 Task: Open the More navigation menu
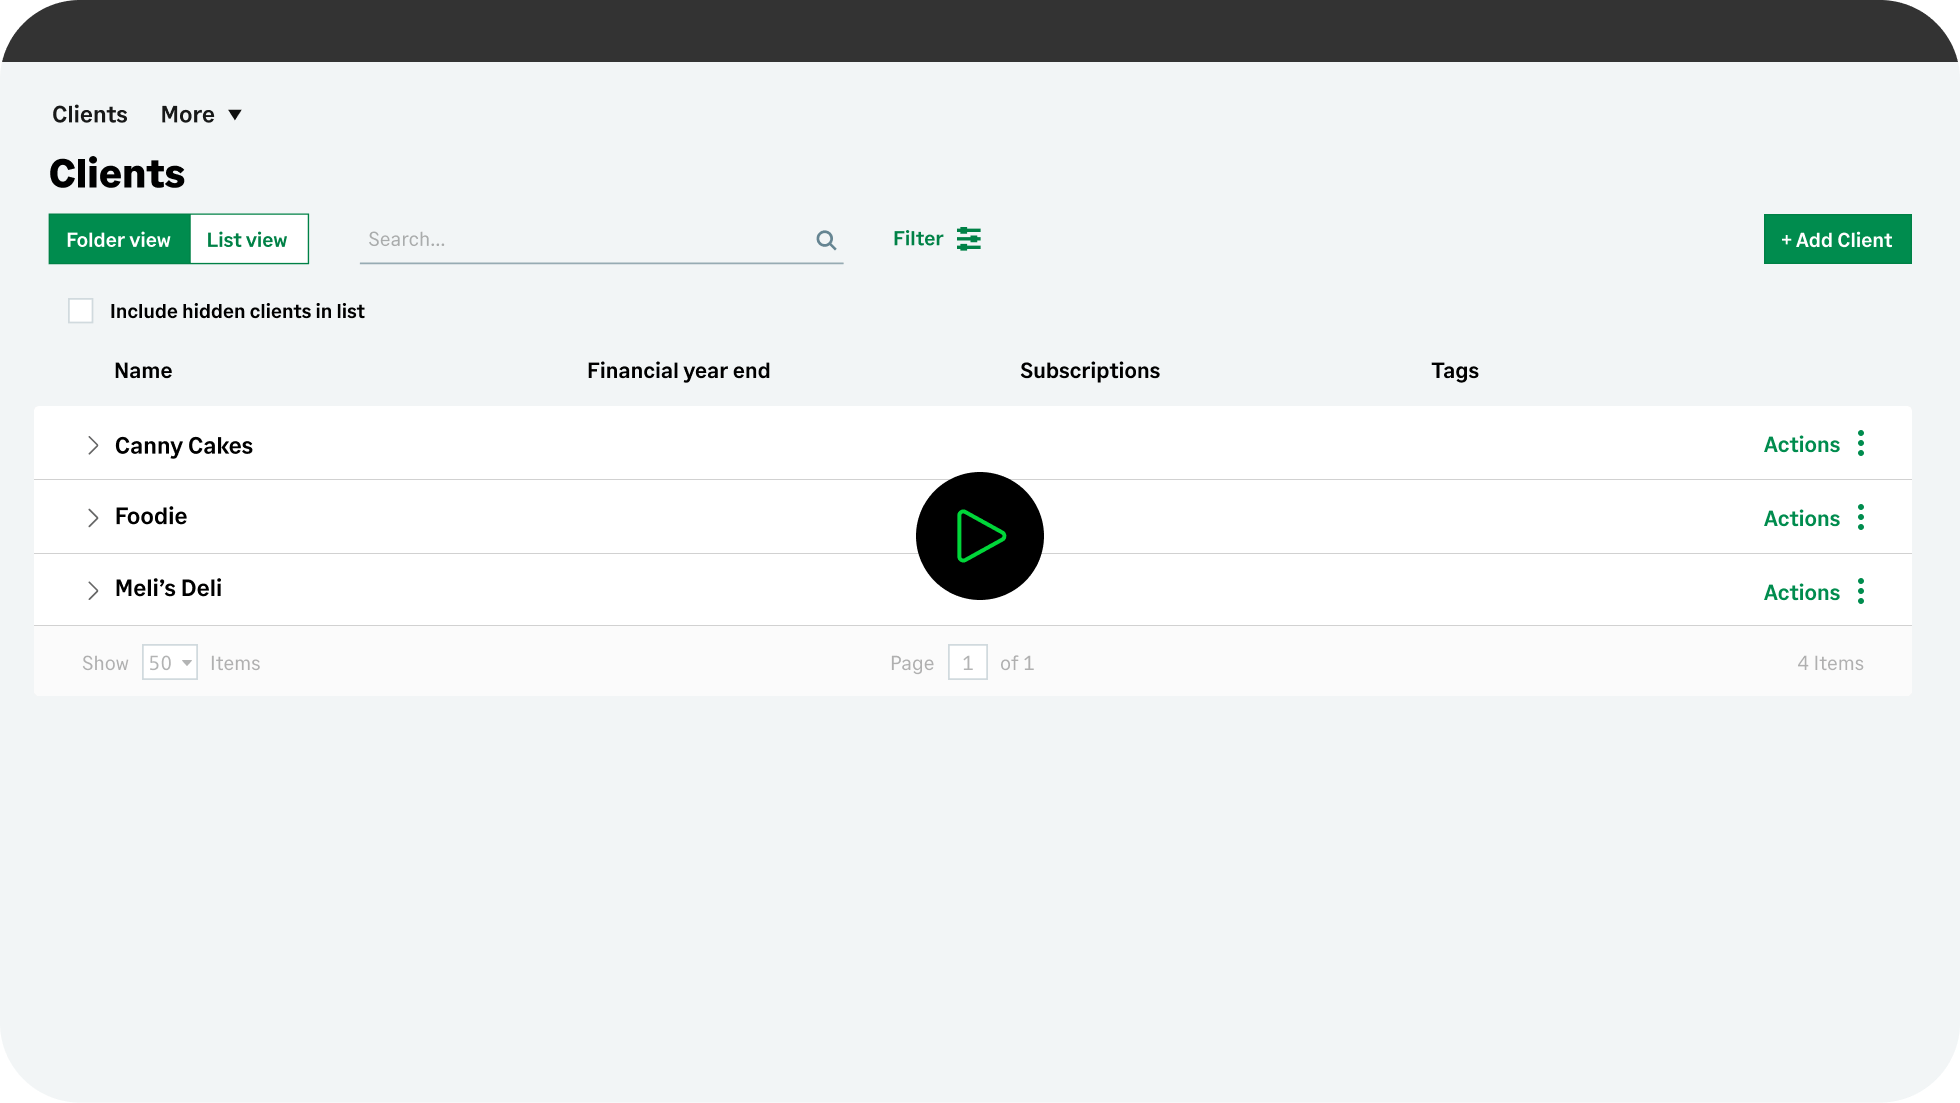(x=187, y=114)
